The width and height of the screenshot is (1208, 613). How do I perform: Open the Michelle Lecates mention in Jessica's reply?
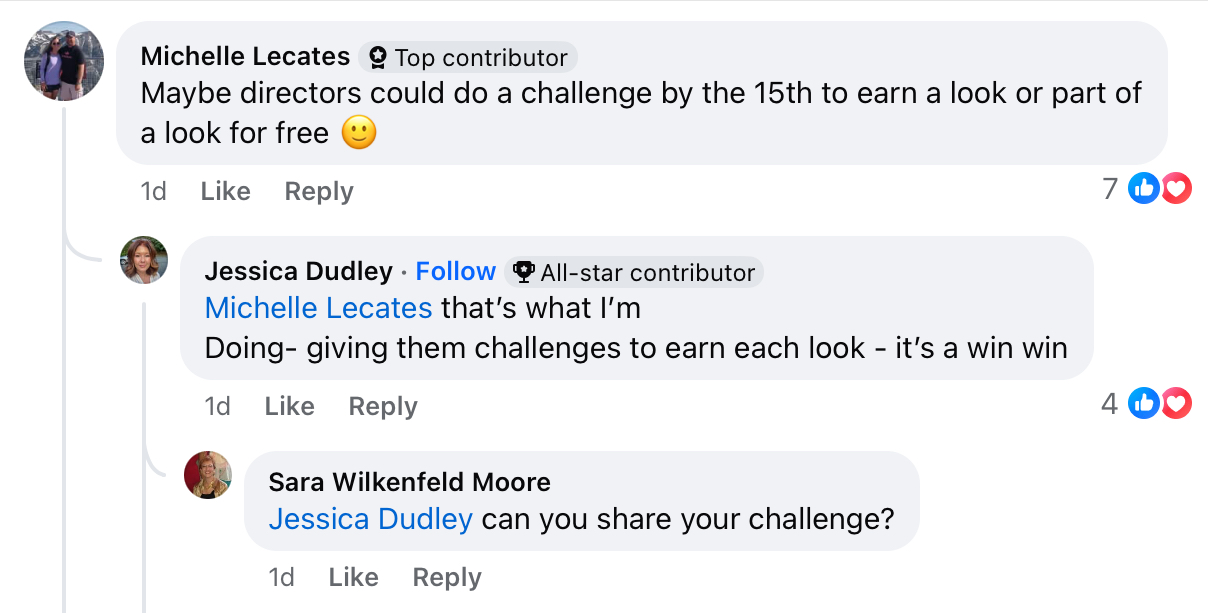click(x=319, y=308)
